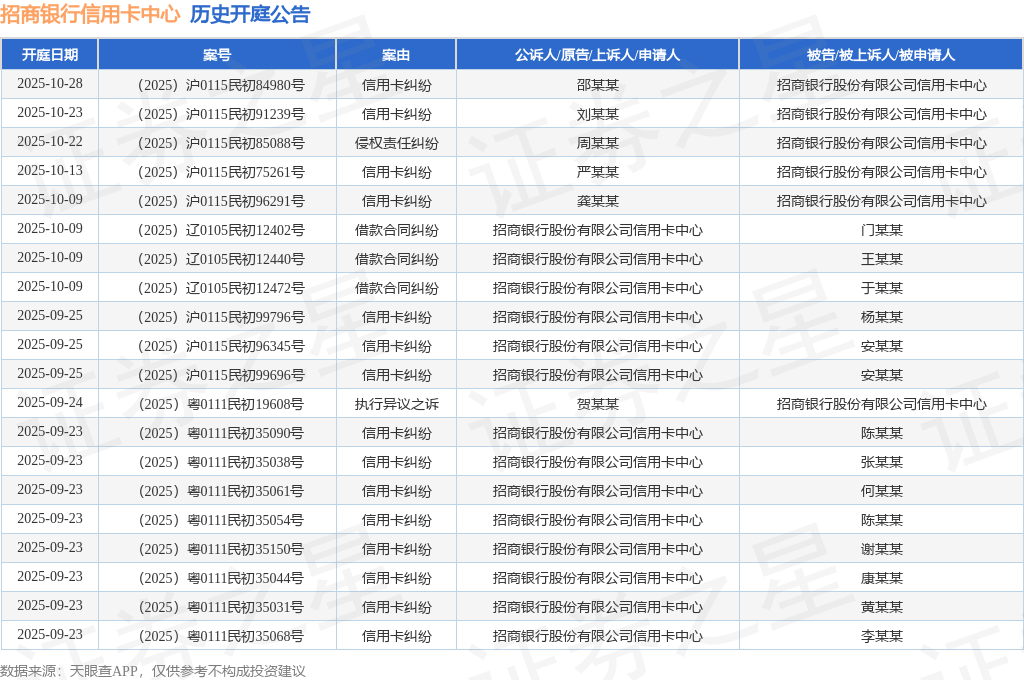Click case number 沪0115民初85088号
1024x680 pixels.
point(221,143)
